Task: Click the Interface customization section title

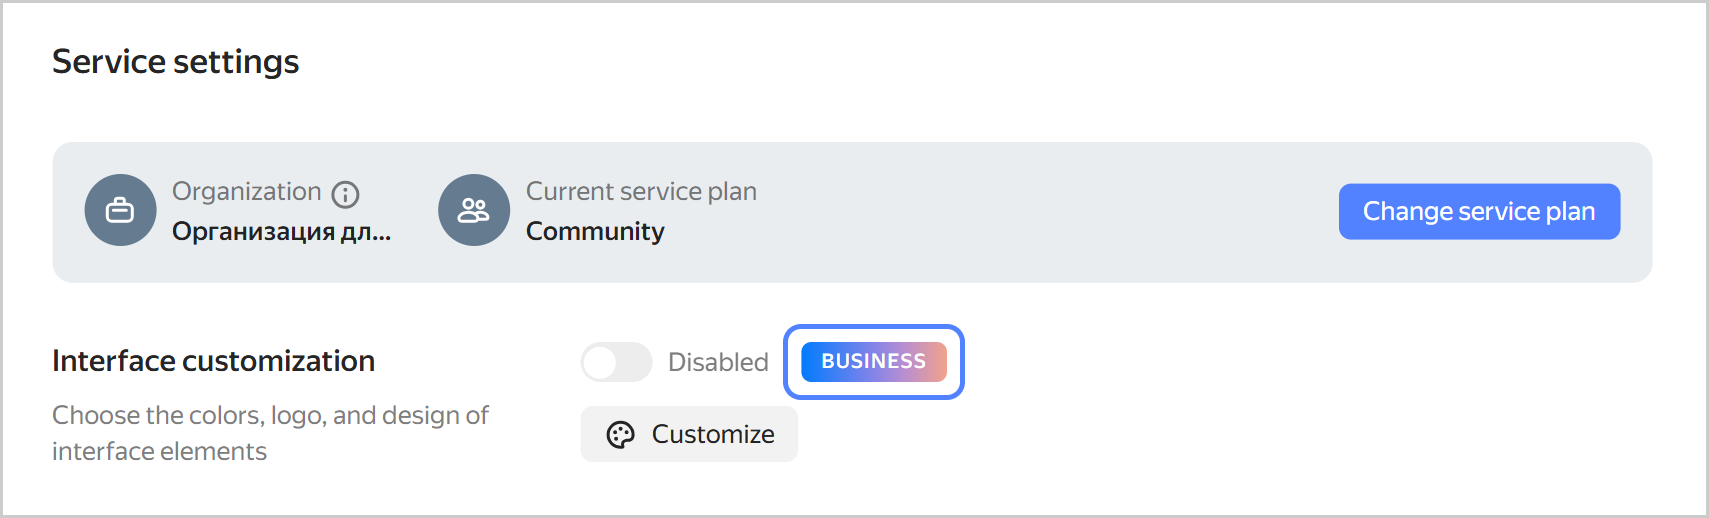Action: pos(213,361)
